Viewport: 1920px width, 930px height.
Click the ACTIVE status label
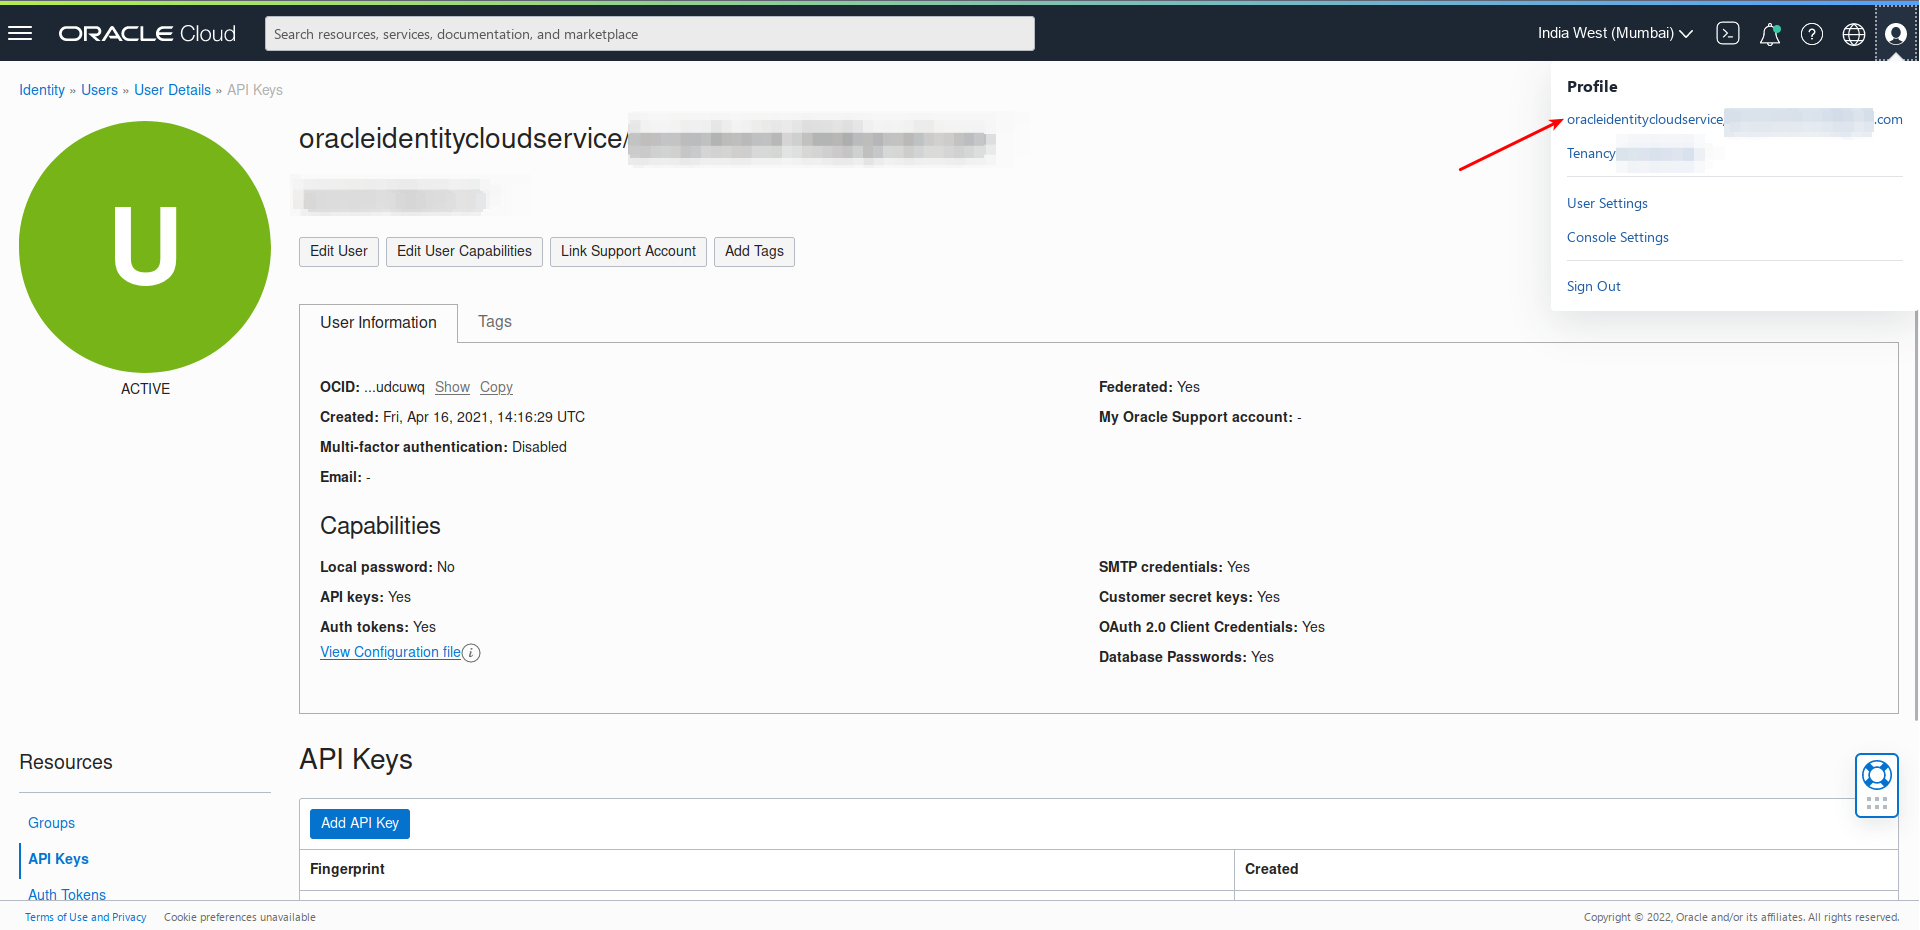(x=145, y=389)
